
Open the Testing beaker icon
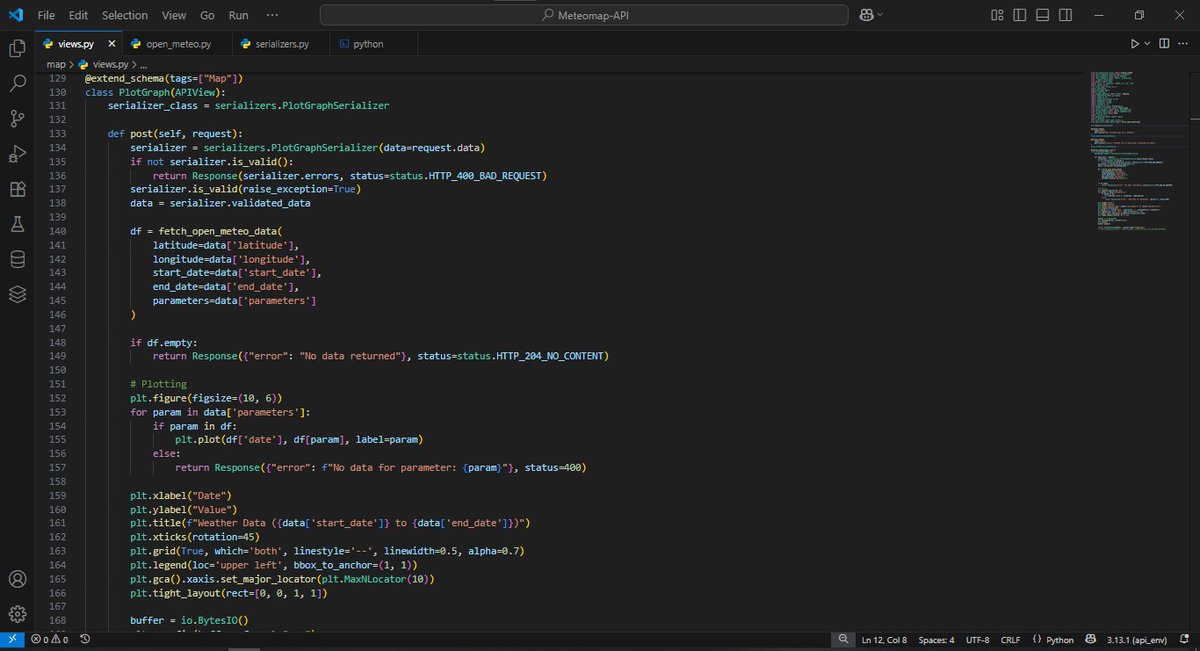pyautogui.click(x=15, y=224)
